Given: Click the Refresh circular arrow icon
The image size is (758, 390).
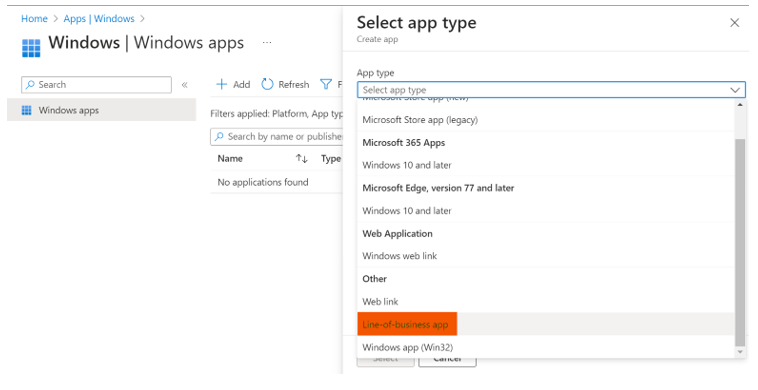Looking at the screenshot, I should point(267,85).
